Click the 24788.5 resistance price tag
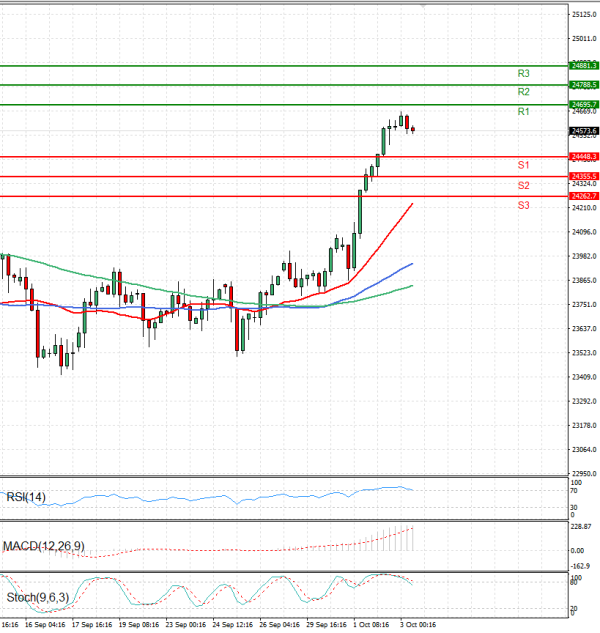Image resolution: width=600 pixels, height=633 pixels. [583, 85]
